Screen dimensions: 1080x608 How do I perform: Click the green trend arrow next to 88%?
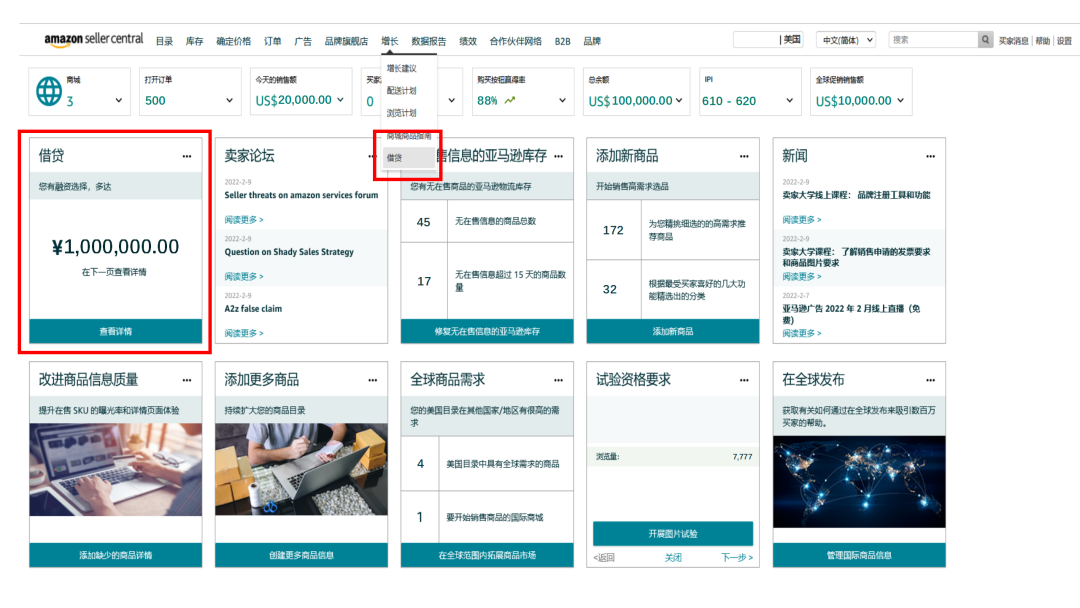point(508,98)
